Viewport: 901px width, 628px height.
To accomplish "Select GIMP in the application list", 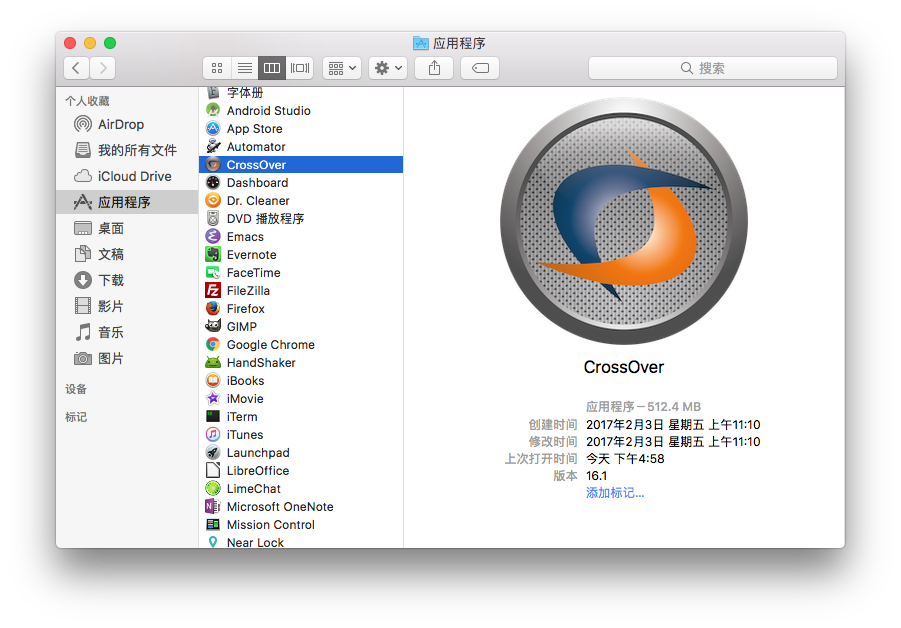I will click(241, 327).
